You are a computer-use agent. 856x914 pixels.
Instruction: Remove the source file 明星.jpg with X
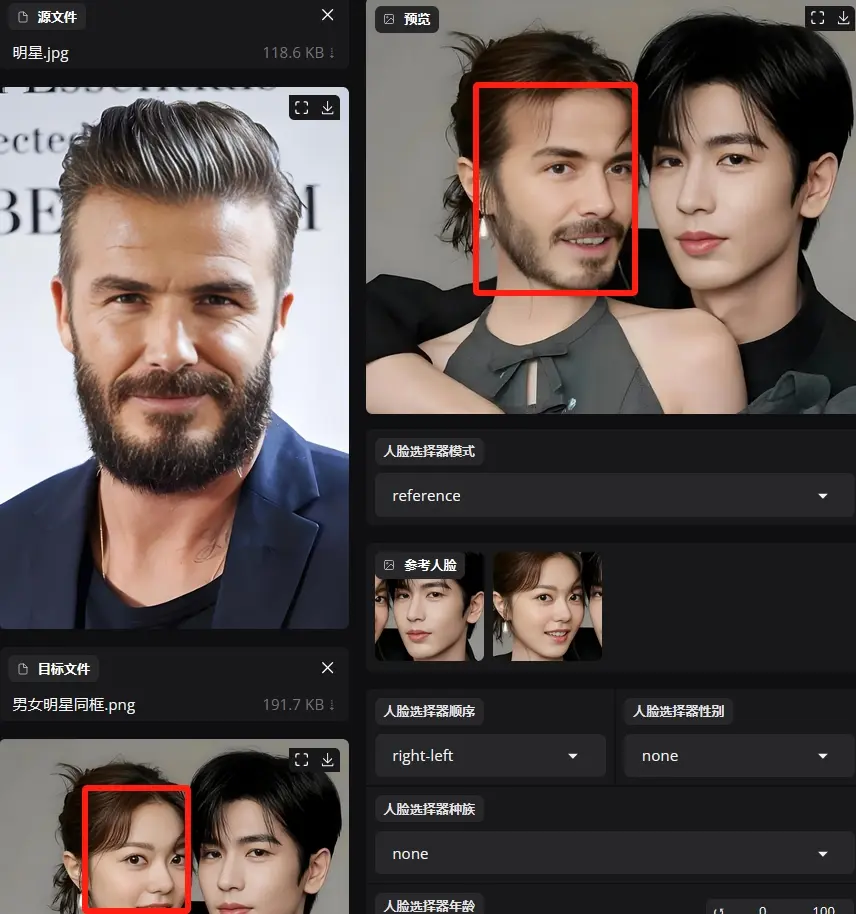tap(328, 15)
